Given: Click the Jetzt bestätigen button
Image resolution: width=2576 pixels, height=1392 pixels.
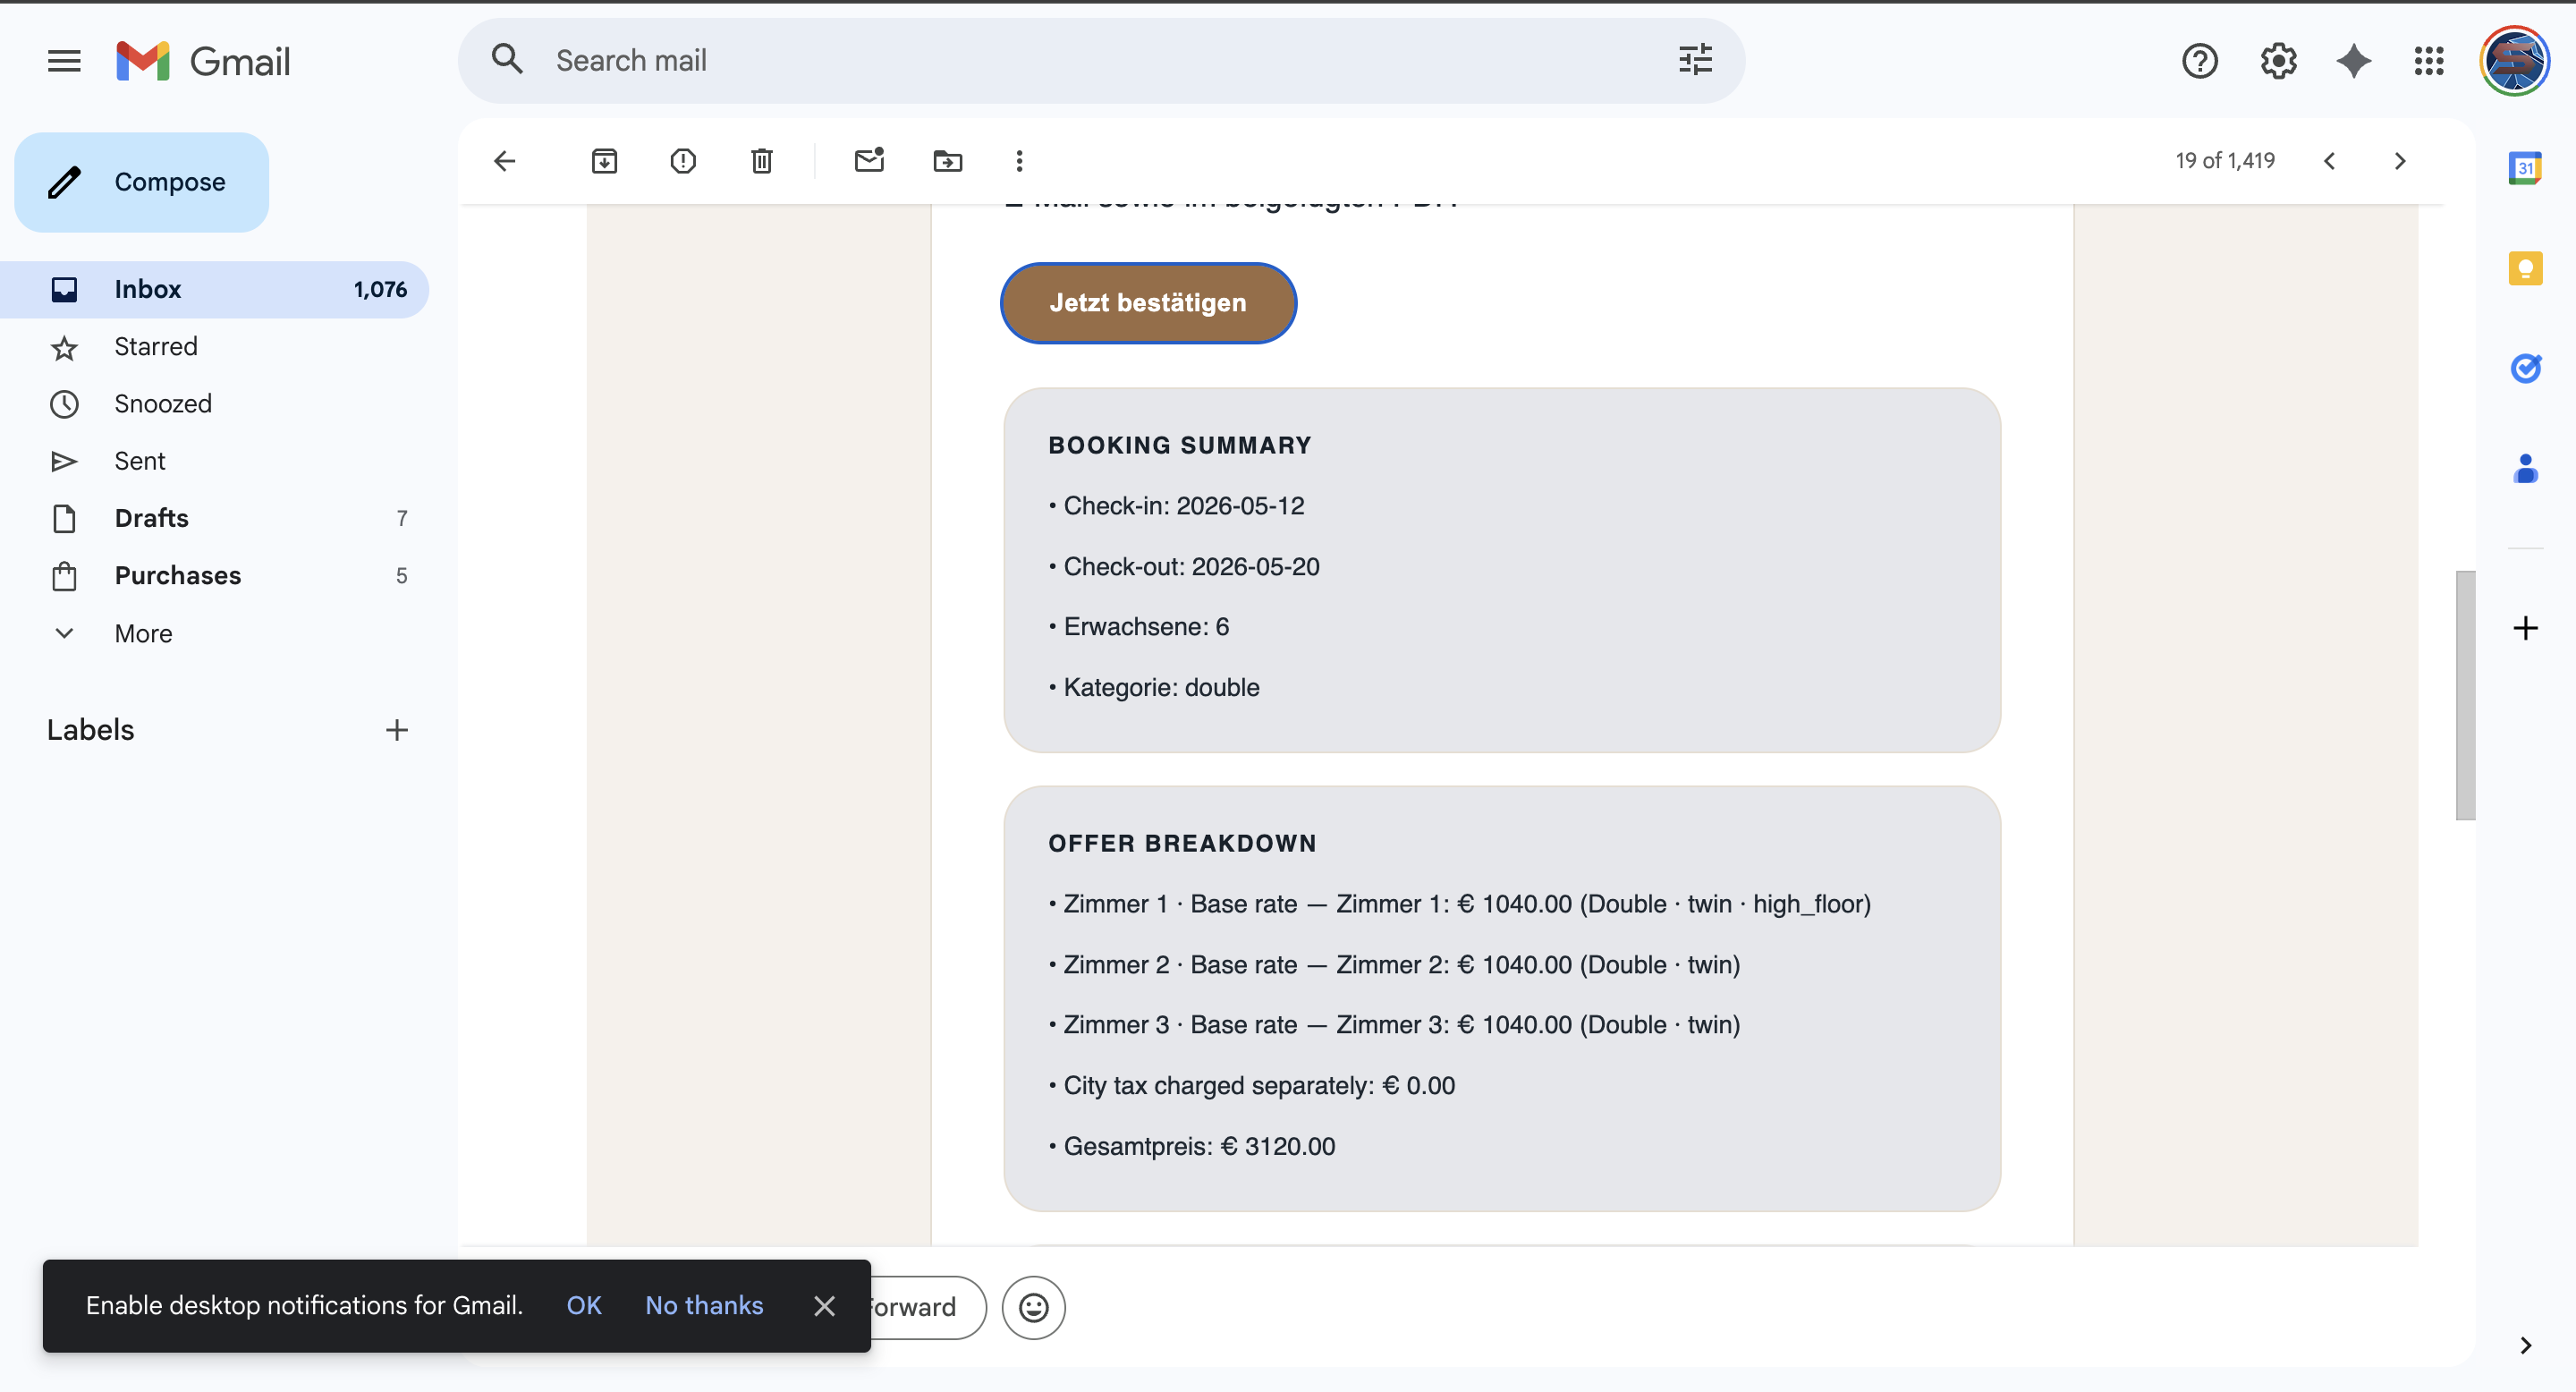Looking at the screenshot, I should [x=1148, y=303].
